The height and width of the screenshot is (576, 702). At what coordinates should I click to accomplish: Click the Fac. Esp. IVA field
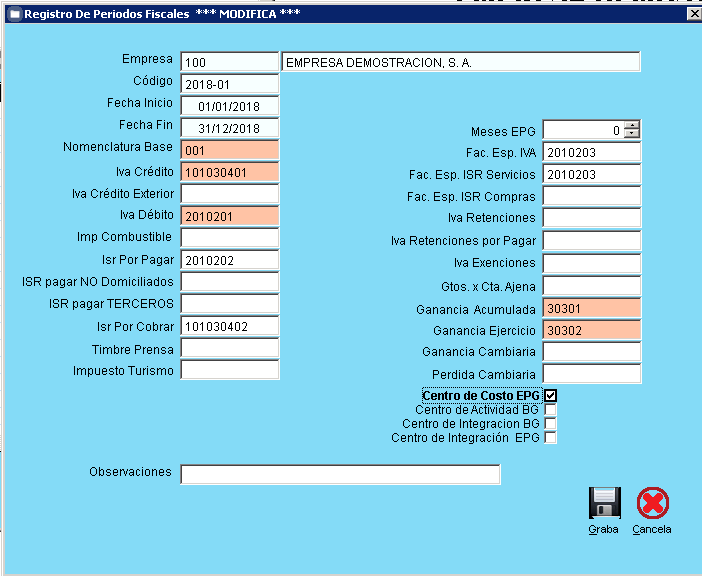click(591, 151)
